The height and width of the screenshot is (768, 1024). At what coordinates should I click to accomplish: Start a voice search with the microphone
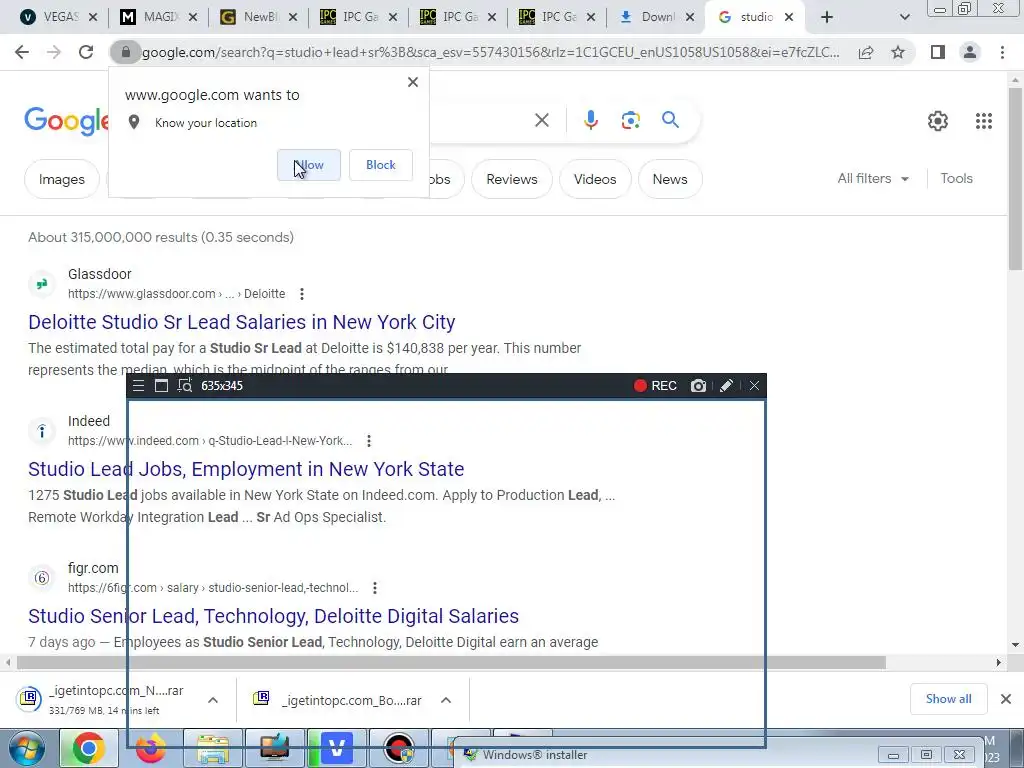[x=590, y=120]
